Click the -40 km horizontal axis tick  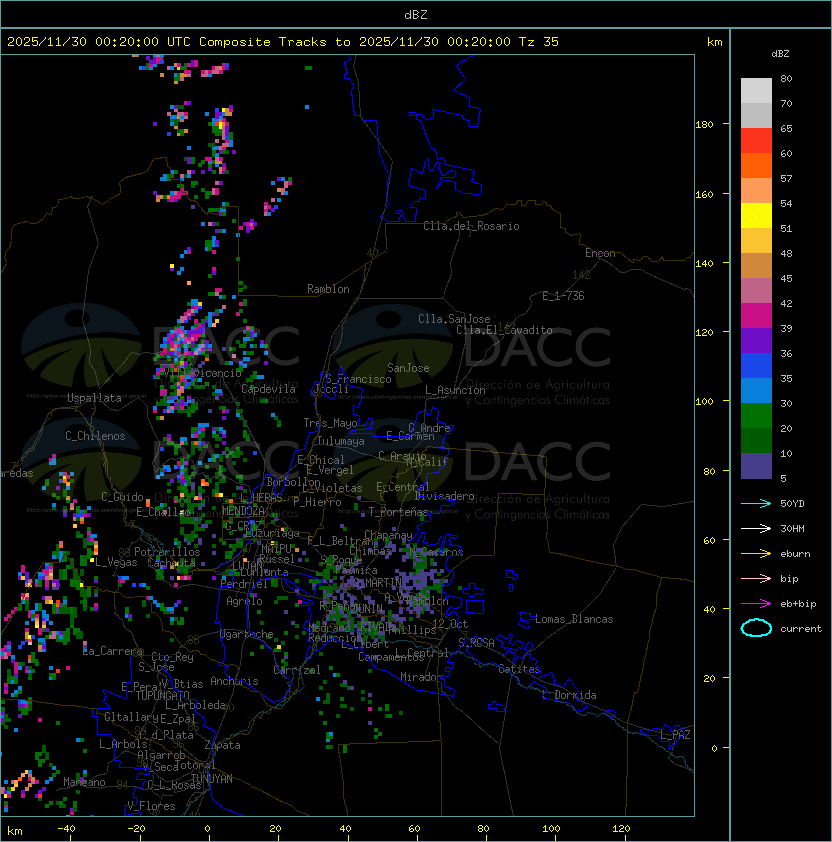click(66, 829)
